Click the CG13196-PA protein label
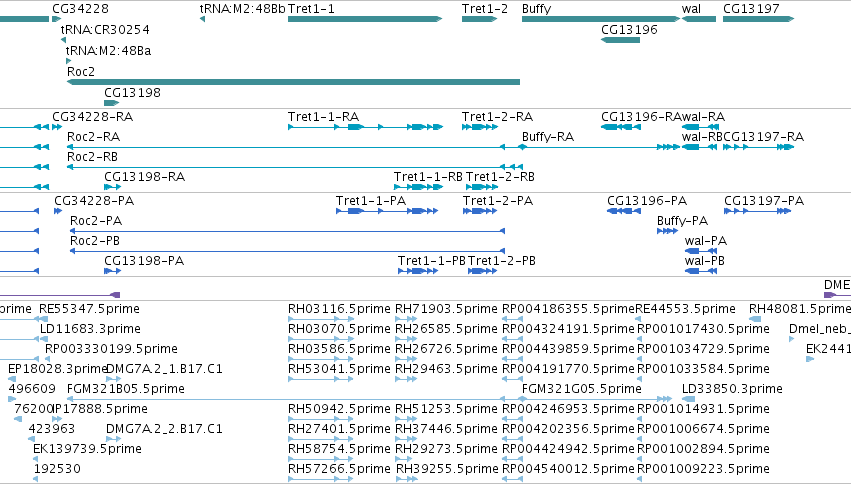The height and width of the screenshot is (484, 851). 647,201
